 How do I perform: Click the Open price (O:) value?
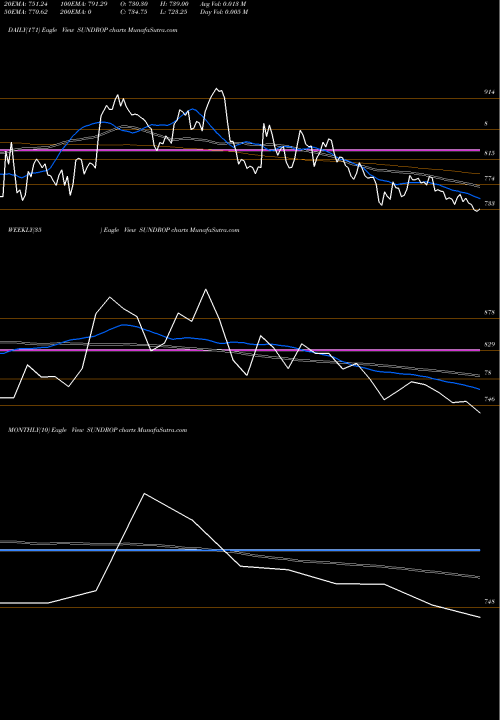(134, 4)
